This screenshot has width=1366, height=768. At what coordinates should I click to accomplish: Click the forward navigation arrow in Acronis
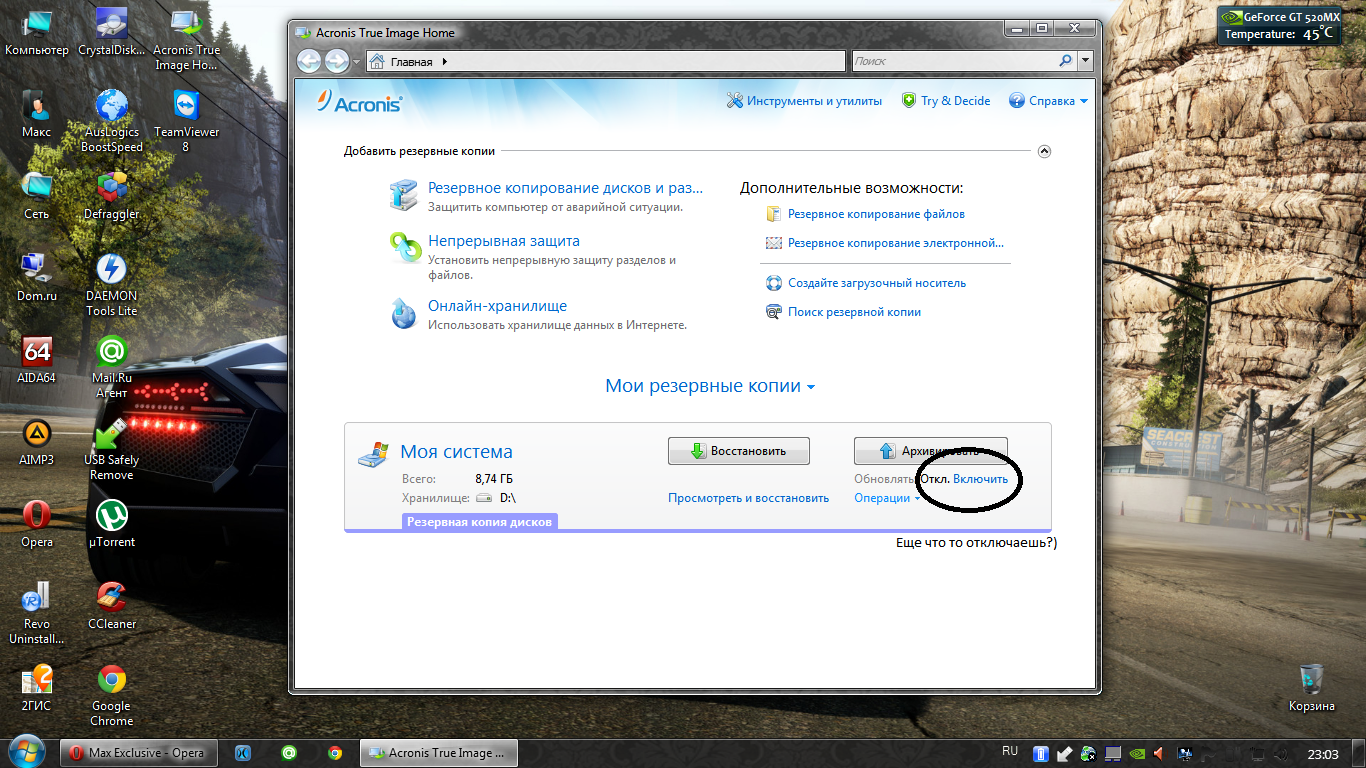click(x=337, y=61)
